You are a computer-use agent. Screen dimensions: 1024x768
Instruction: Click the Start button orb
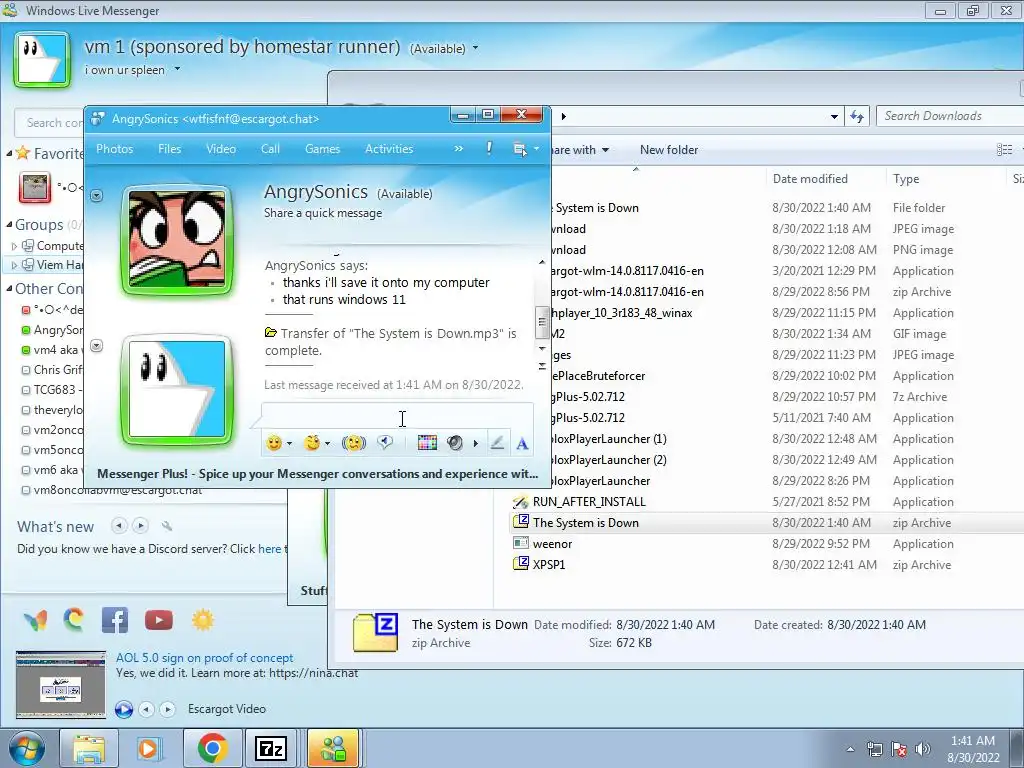(x=27, y=749)
